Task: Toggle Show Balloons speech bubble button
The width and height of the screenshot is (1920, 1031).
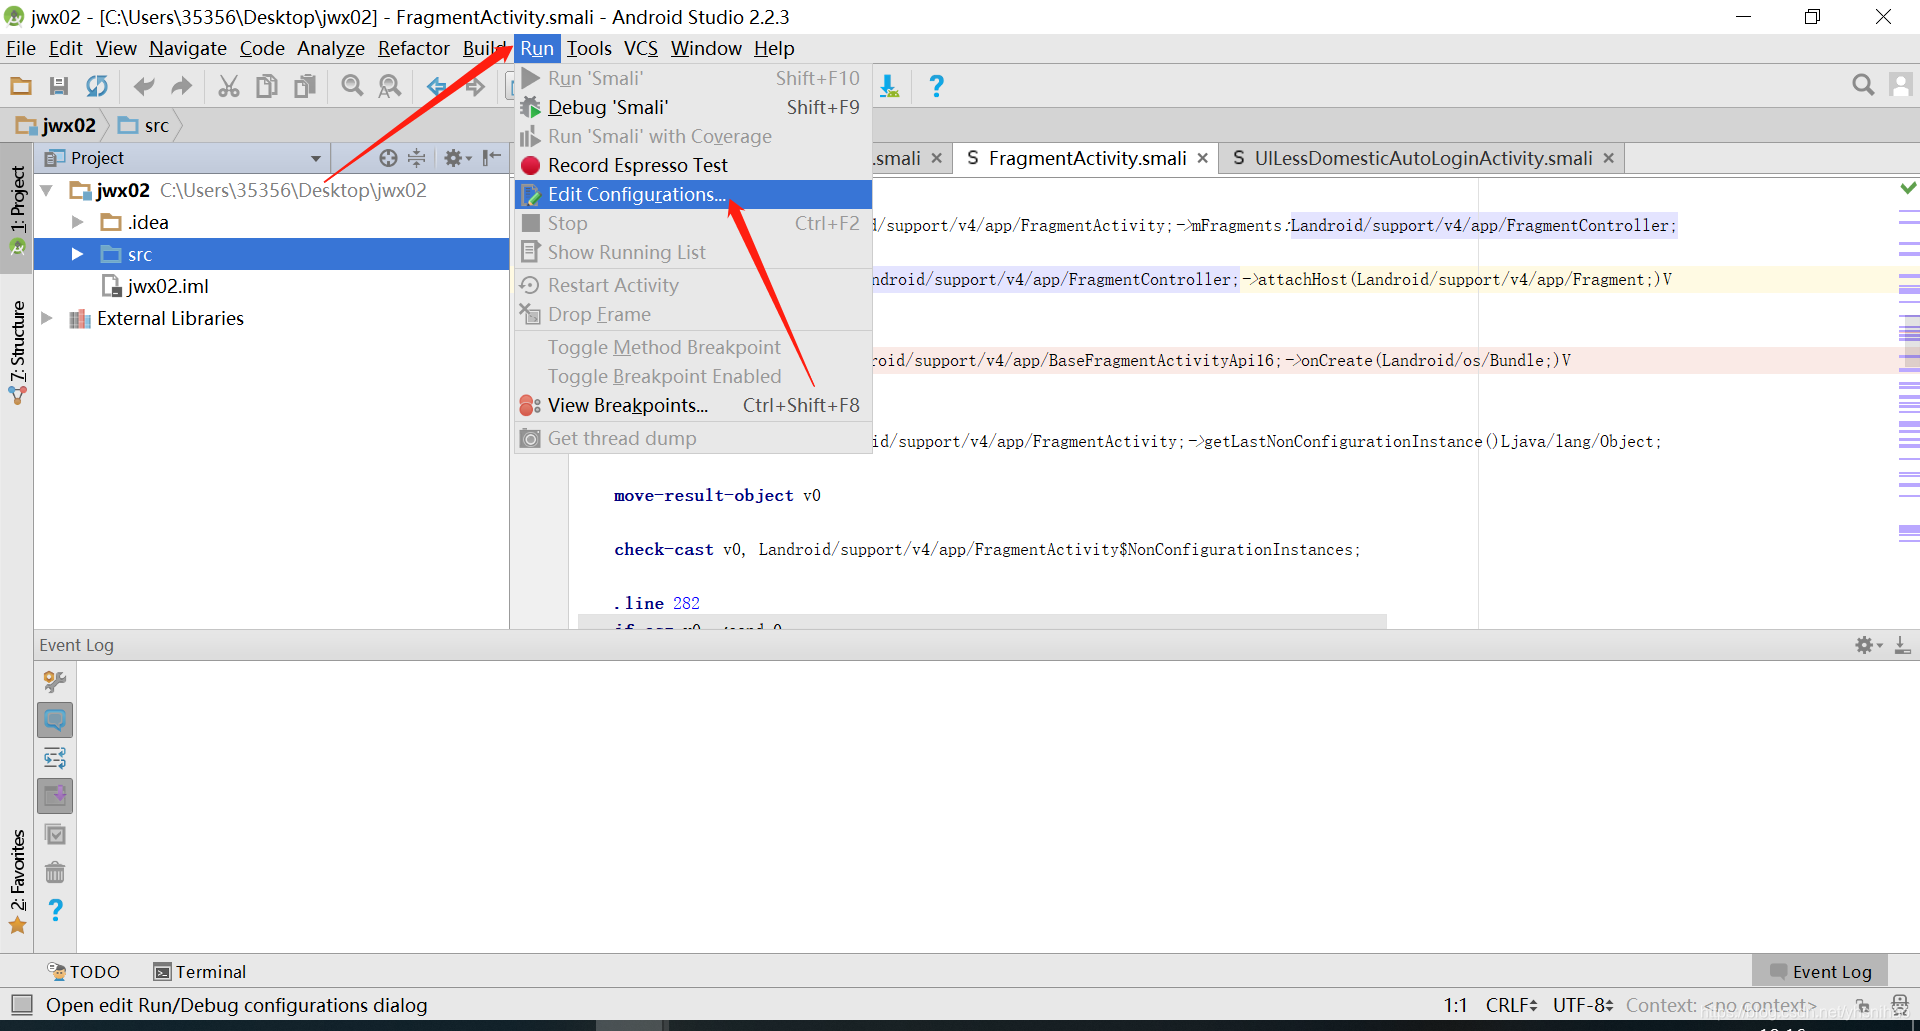Action: pos(55,720)
